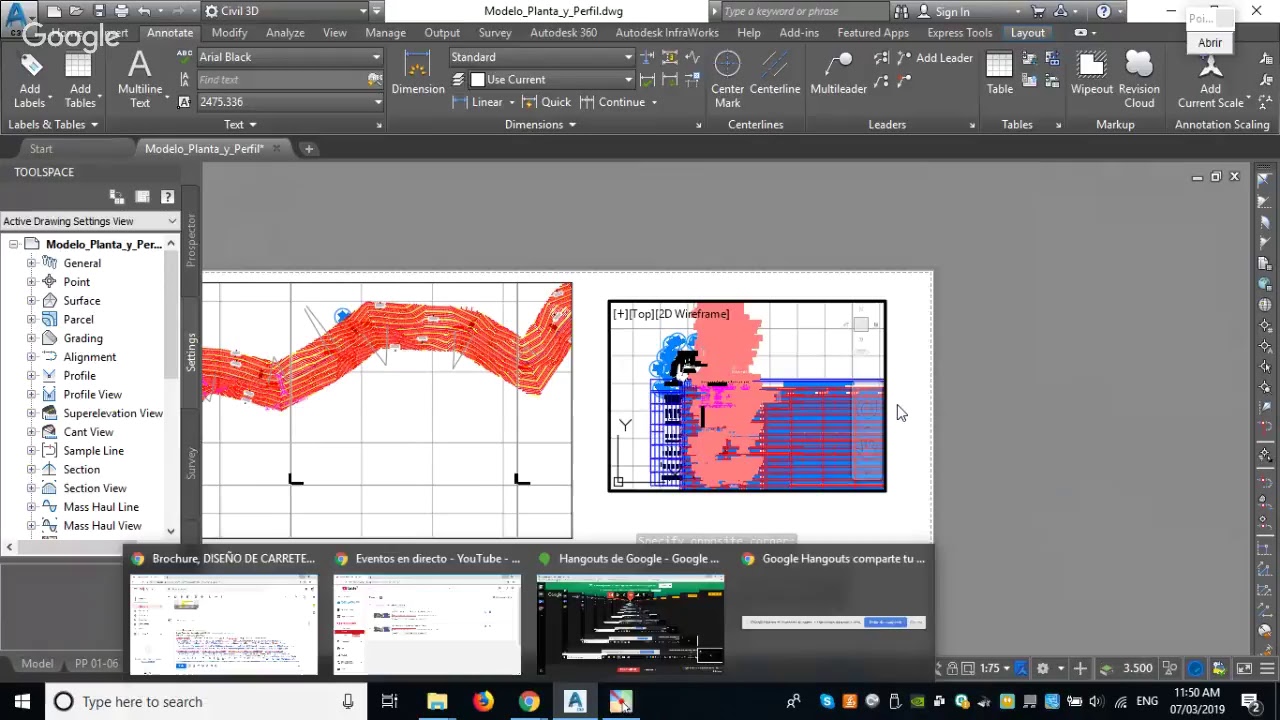Click the Toolspace help question icon
The image size is (1280, 720).
pyautogui.click(x=167, y=197)
